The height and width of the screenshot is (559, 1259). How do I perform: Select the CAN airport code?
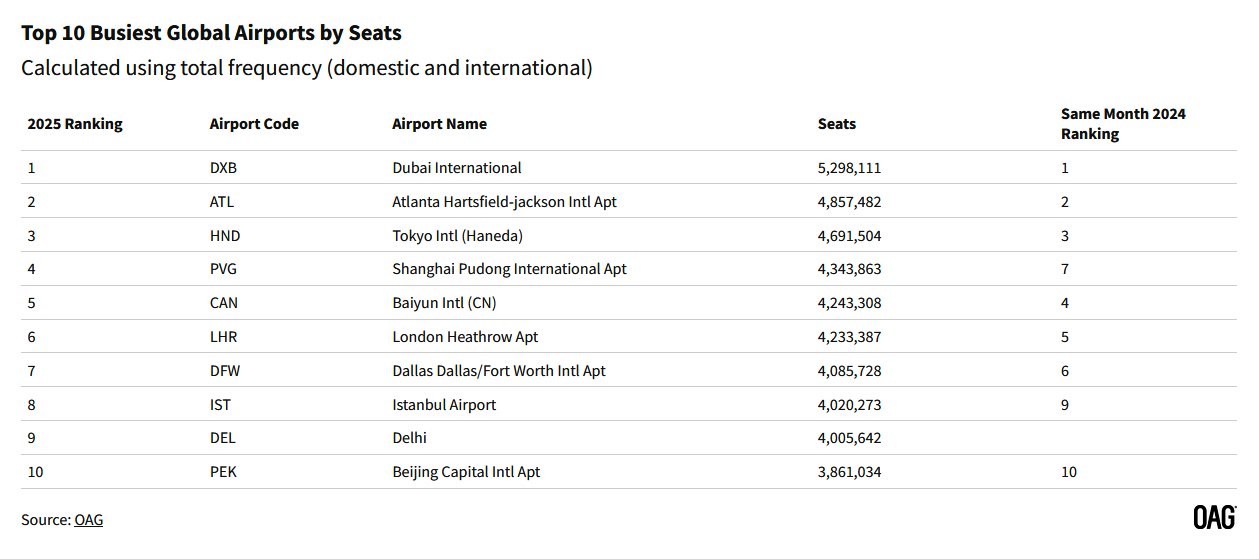point(224,303)
